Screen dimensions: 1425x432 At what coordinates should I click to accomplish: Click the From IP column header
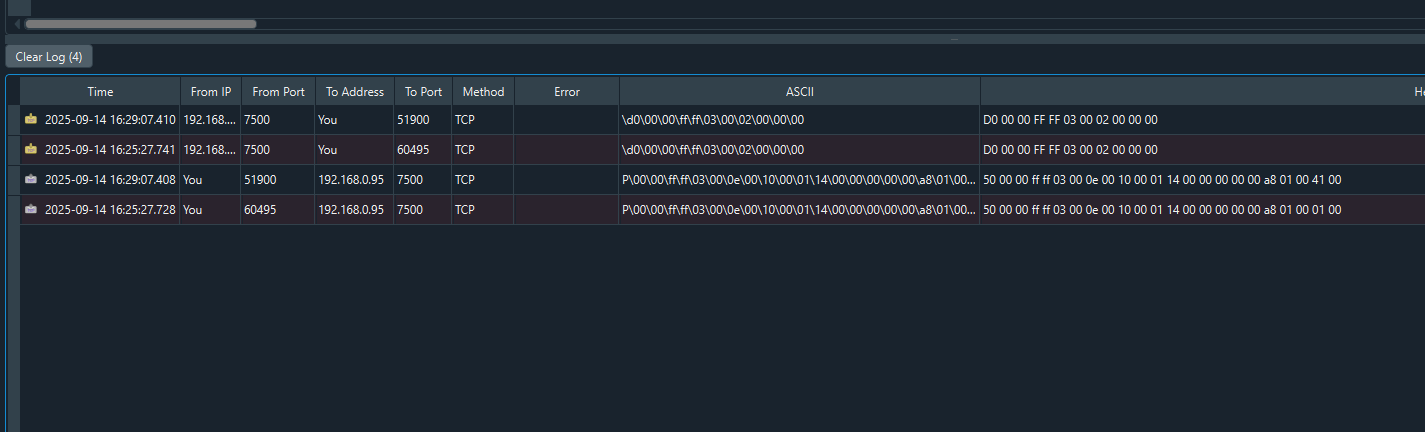point(210,91)
